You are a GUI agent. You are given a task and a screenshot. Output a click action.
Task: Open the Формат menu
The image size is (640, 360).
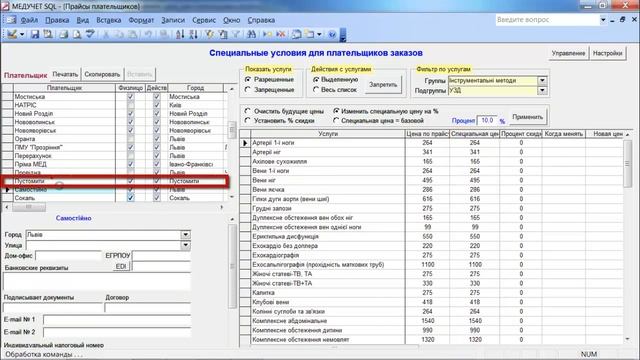pyautogui.click(x=141, y=20)
